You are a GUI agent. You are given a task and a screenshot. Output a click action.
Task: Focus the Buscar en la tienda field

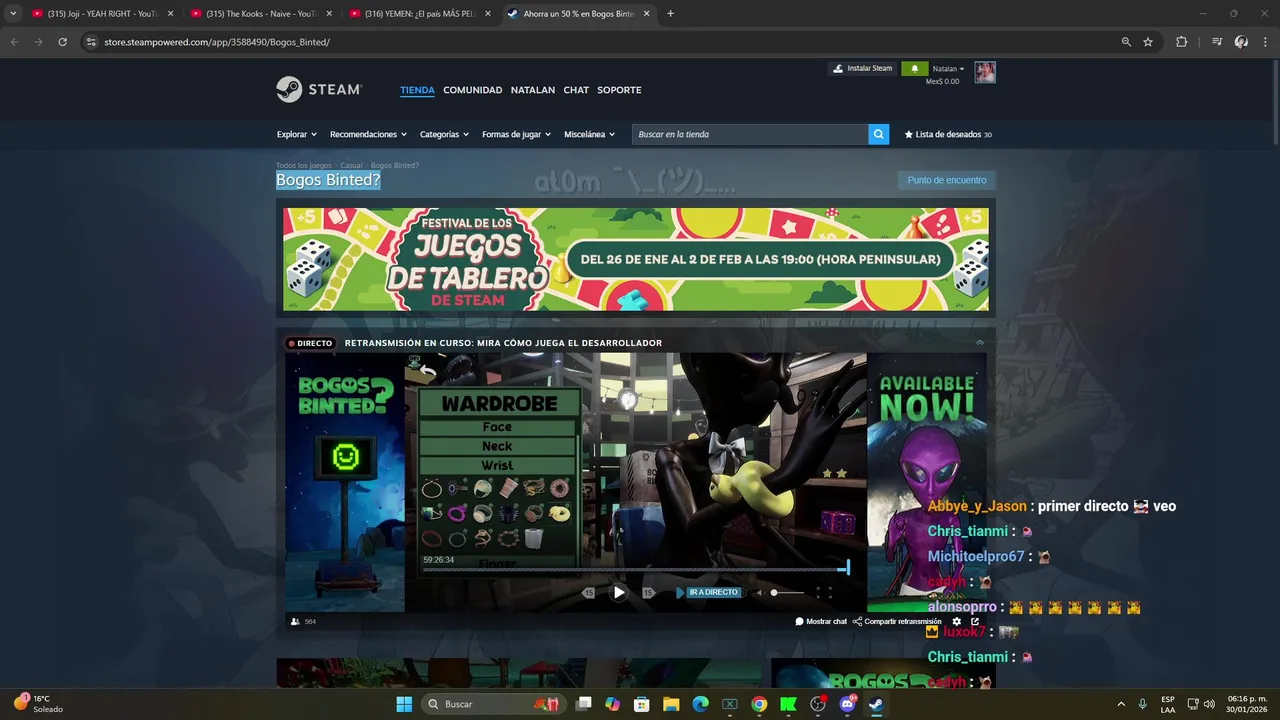pos(750,134)
